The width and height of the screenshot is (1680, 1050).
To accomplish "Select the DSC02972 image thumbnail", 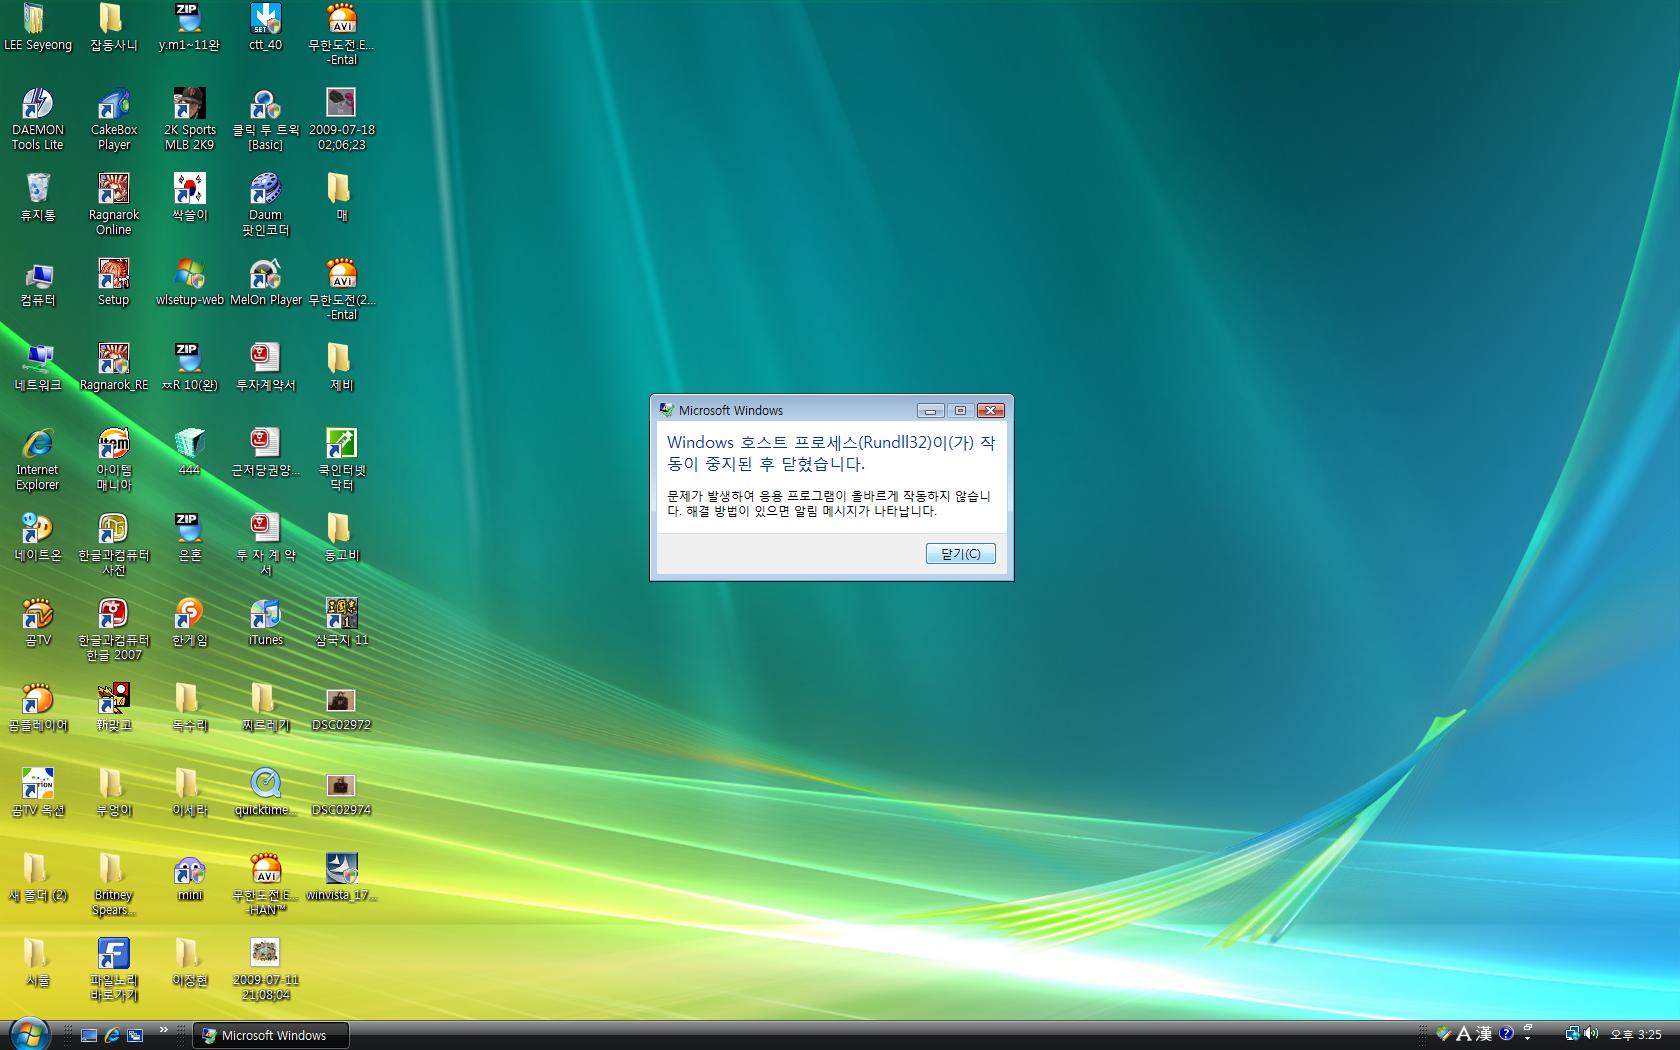I will (x=342, y=707).
